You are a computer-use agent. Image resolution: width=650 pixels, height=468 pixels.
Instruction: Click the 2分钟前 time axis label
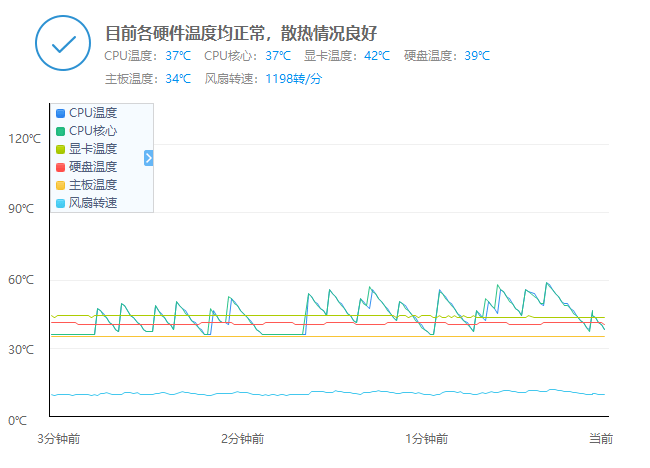click(243, 438)
